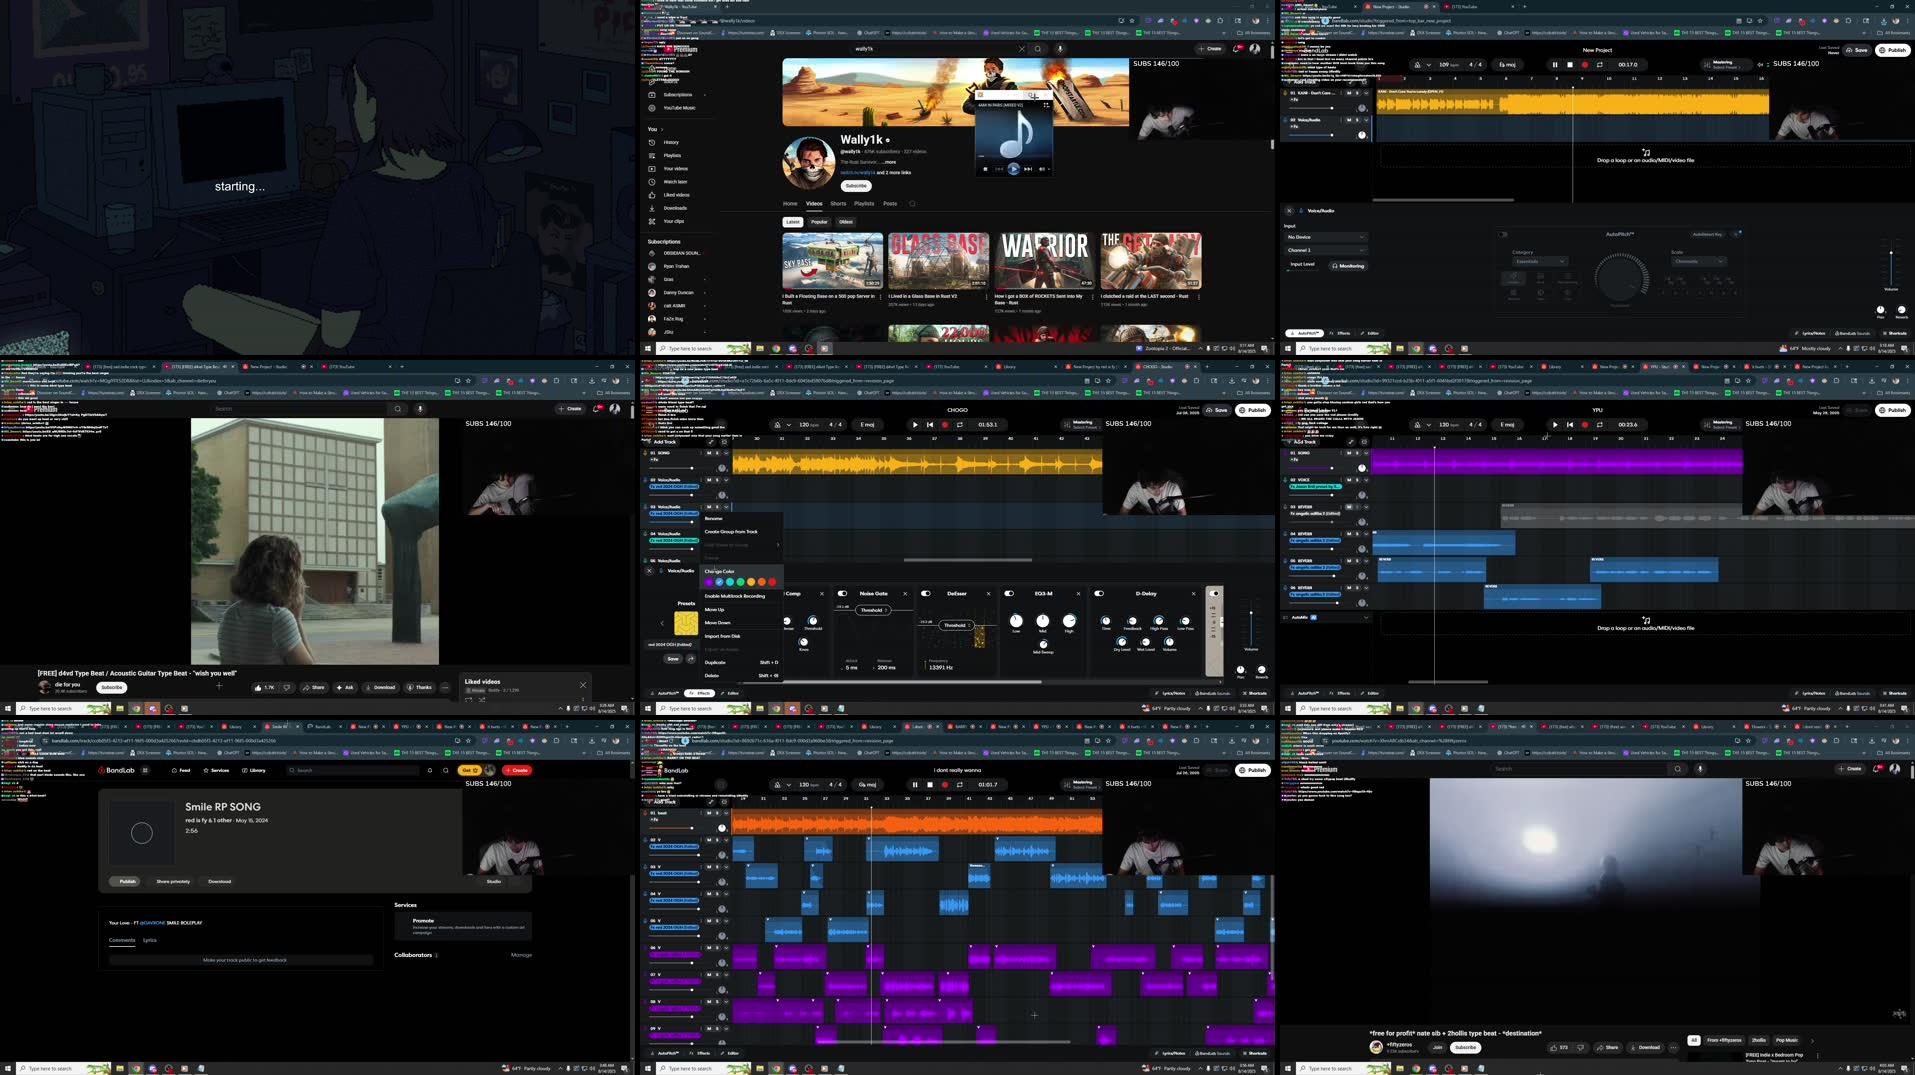Open Library in the BandLab top navigation
The width and height of the screenshot is (1915, 1075).
pos(254,770)
